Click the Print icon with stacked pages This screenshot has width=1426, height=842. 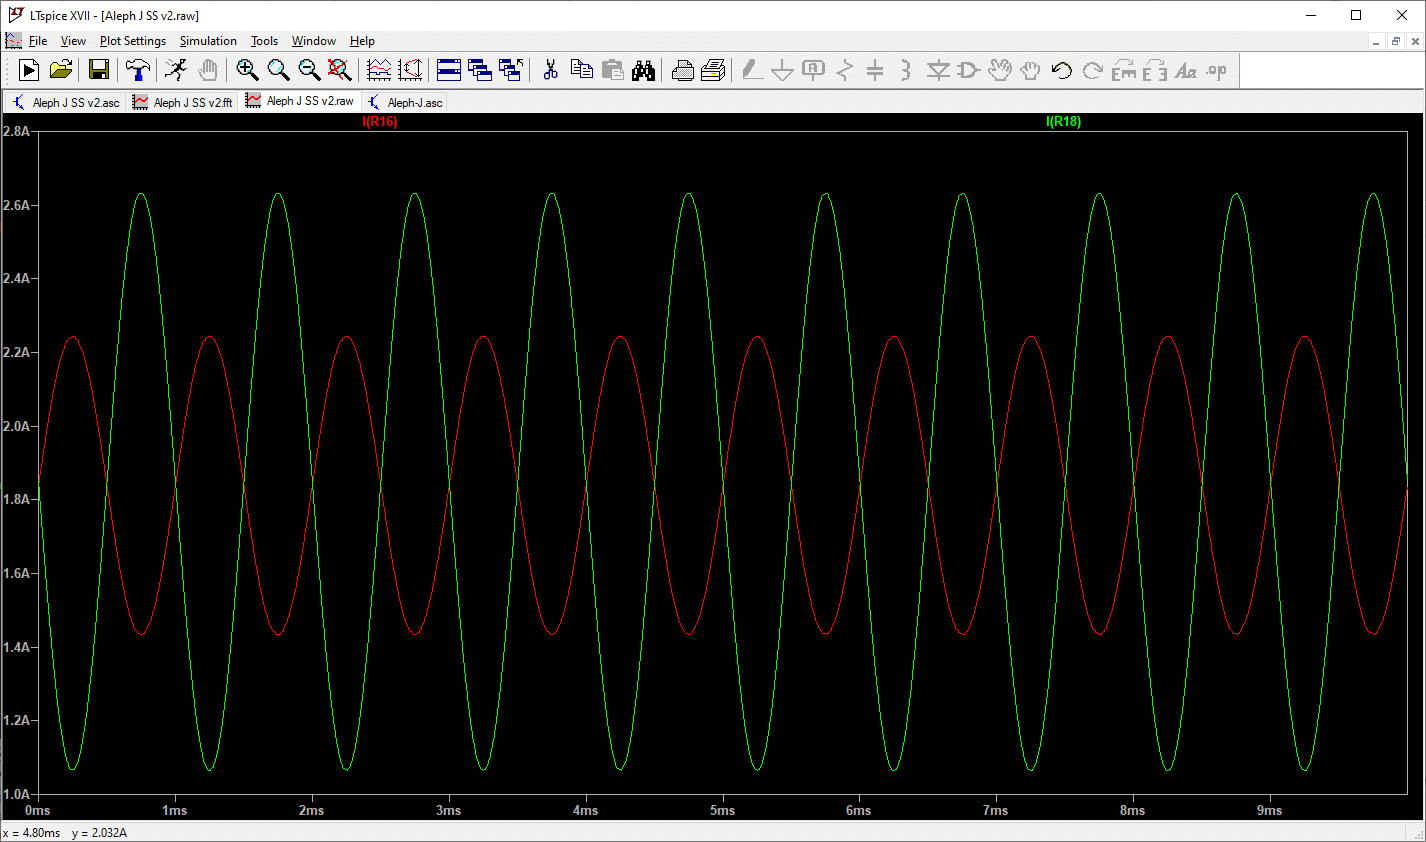pyautogui.click(x=713, y=70)
